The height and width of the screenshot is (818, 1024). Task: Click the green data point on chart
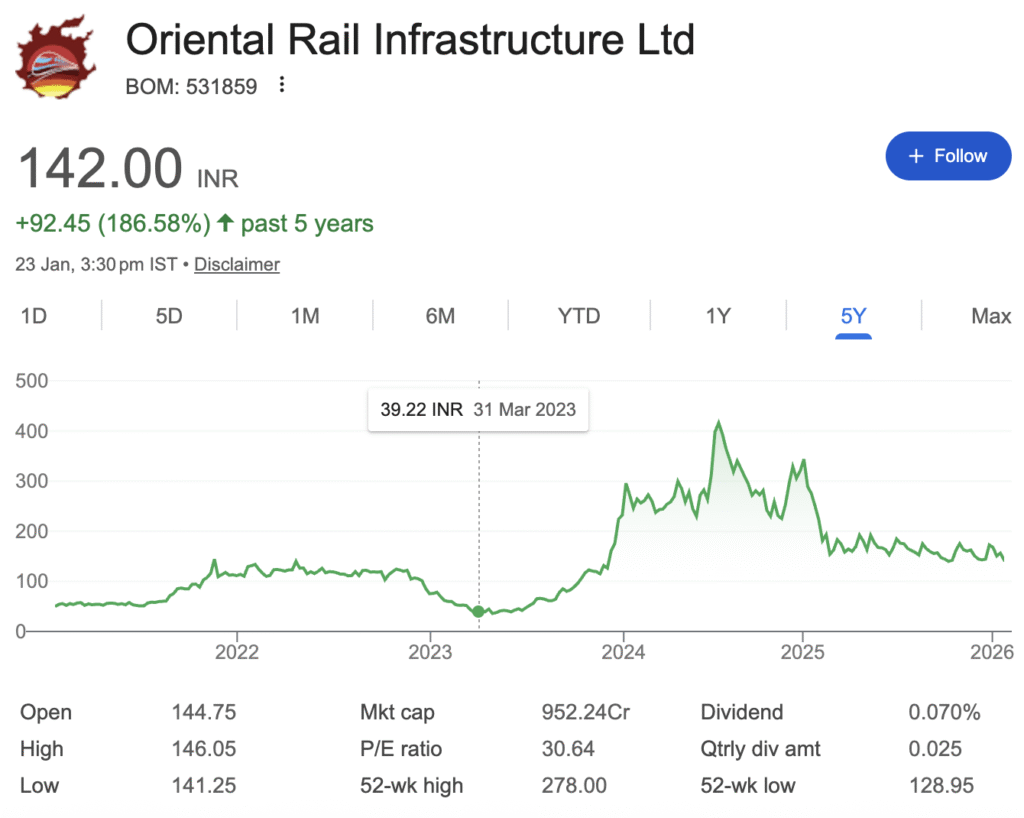coord(479,611)
